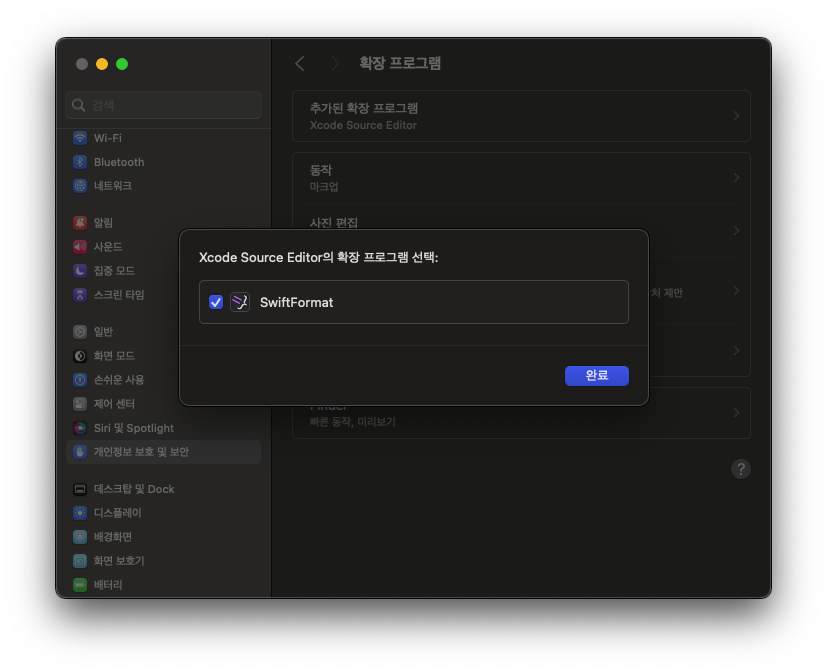Click the 확장 프로그램 page title
The image size is (827, 672).
[x=400, y=63]
